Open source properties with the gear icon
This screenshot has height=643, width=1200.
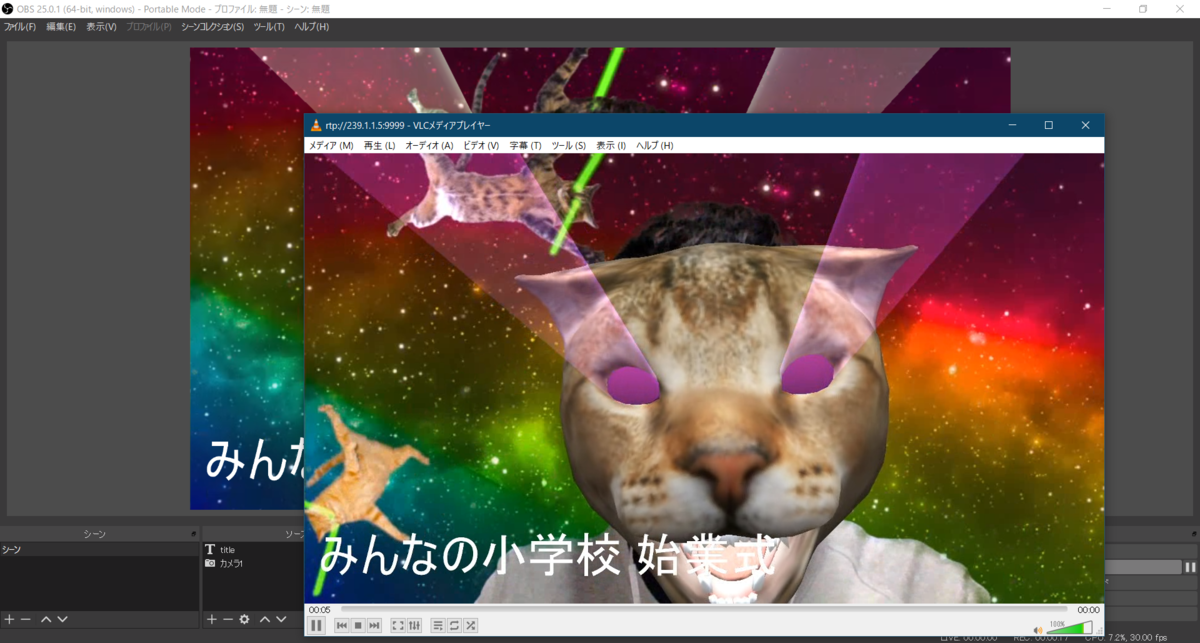pyautogui.click(x=244, y=619)
